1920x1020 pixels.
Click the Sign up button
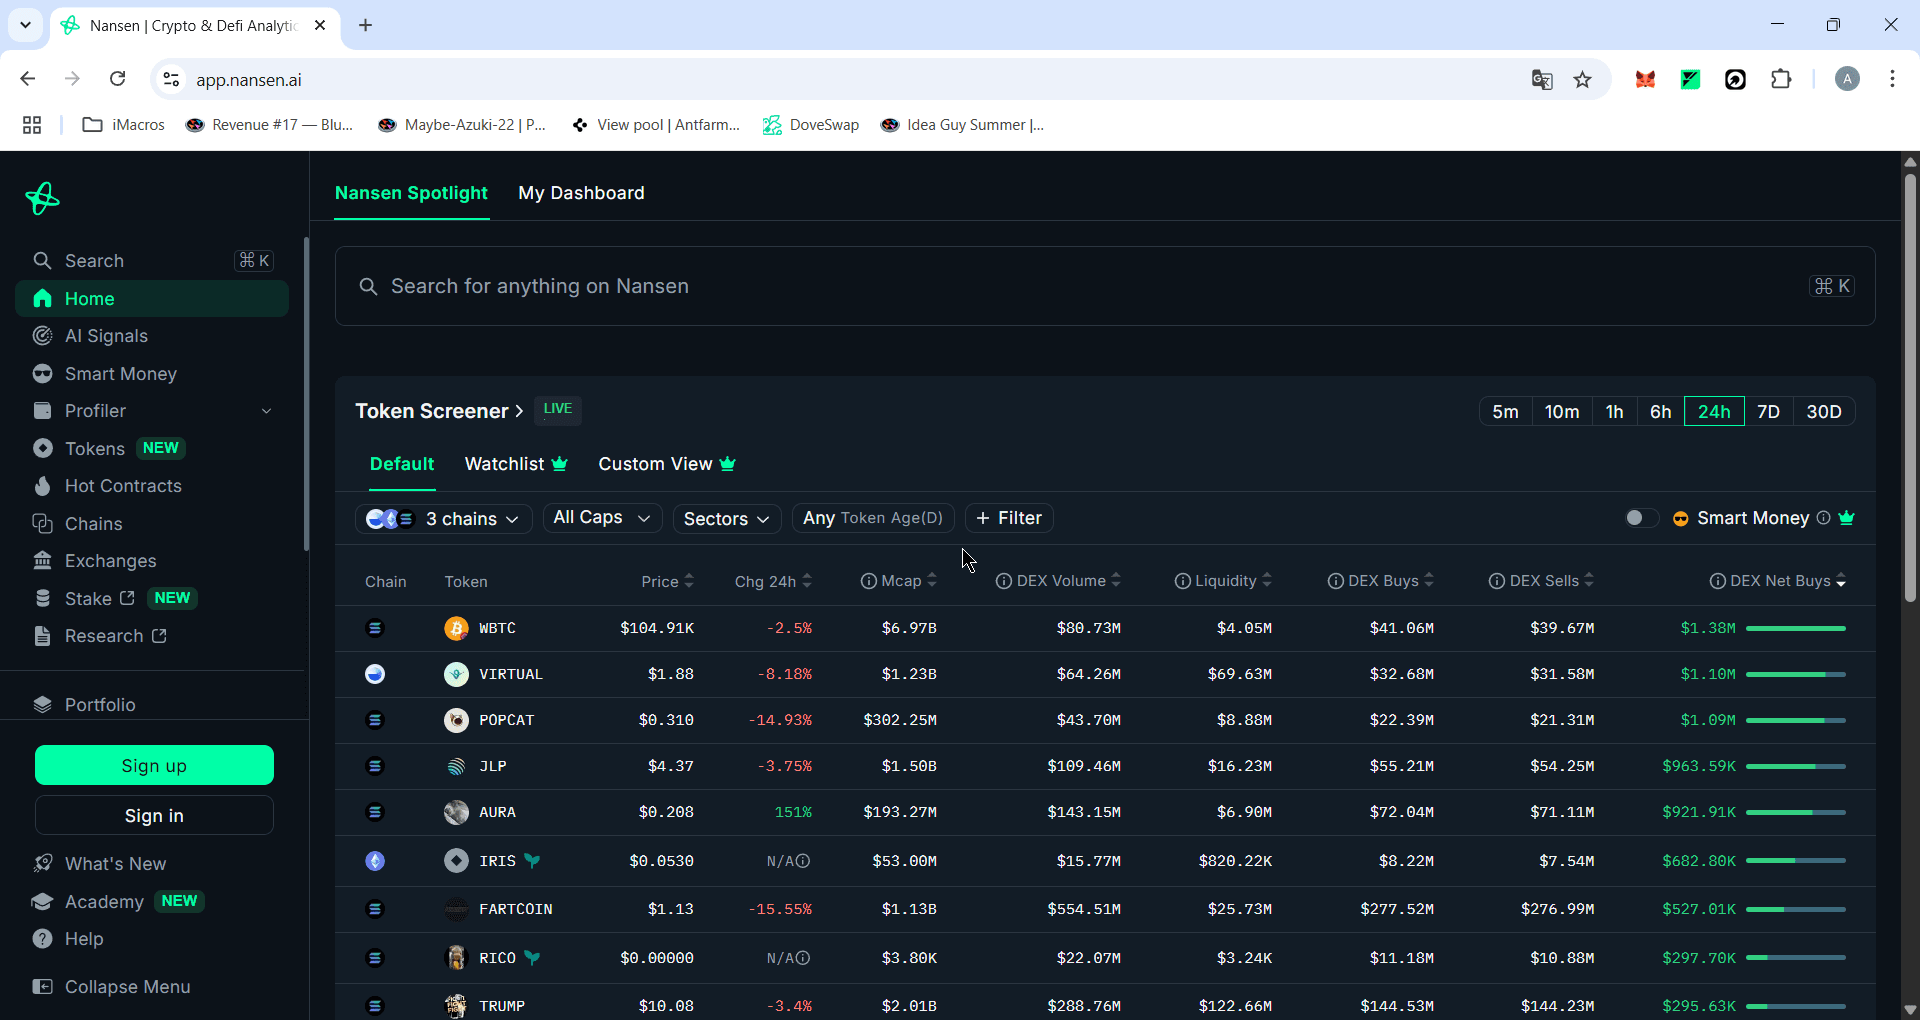[154, 766]
